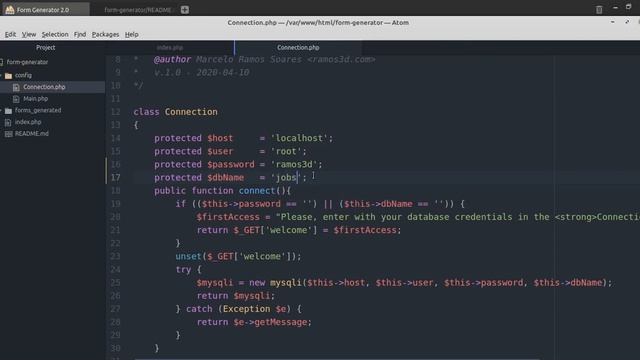Select the form-generator root folder
This screenshot has width=640, height=360.
coord(27,62)
